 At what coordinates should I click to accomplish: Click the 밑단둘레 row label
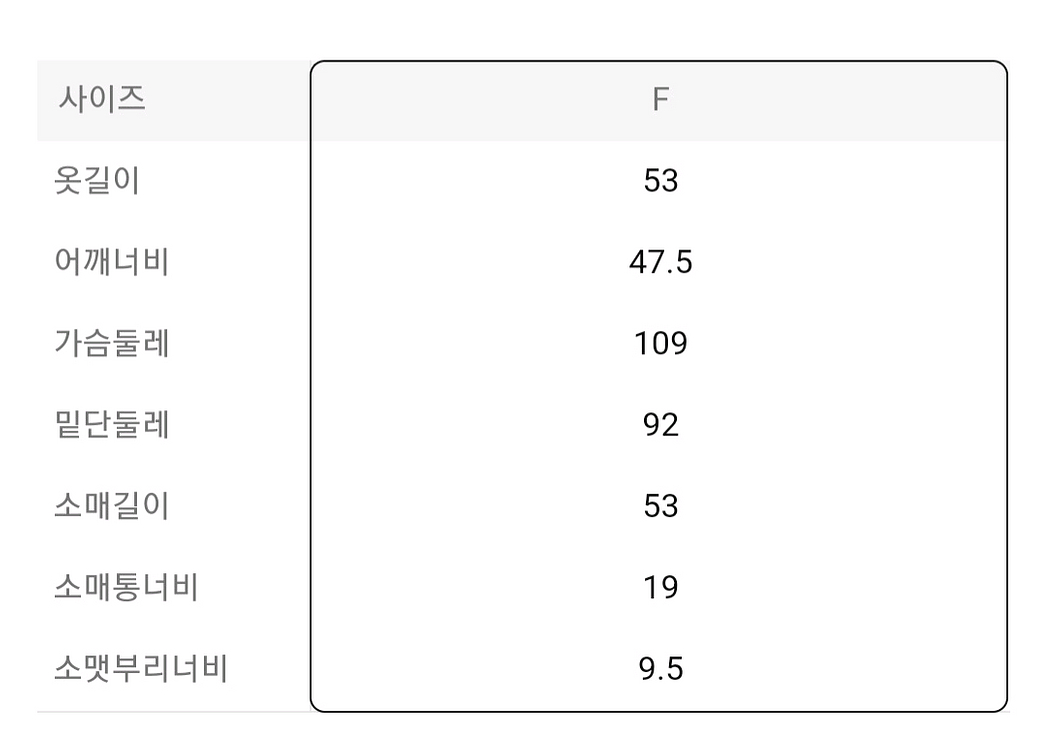tap(112, 425)
